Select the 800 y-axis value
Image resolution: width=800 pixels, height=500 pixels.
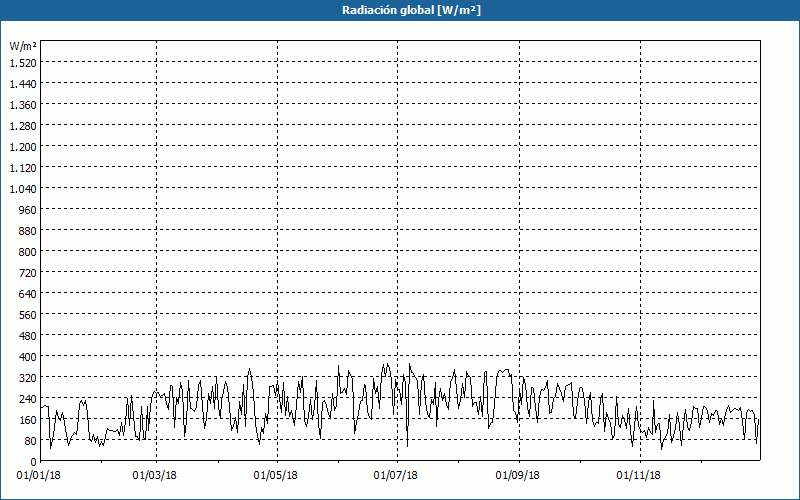(29, 252)
